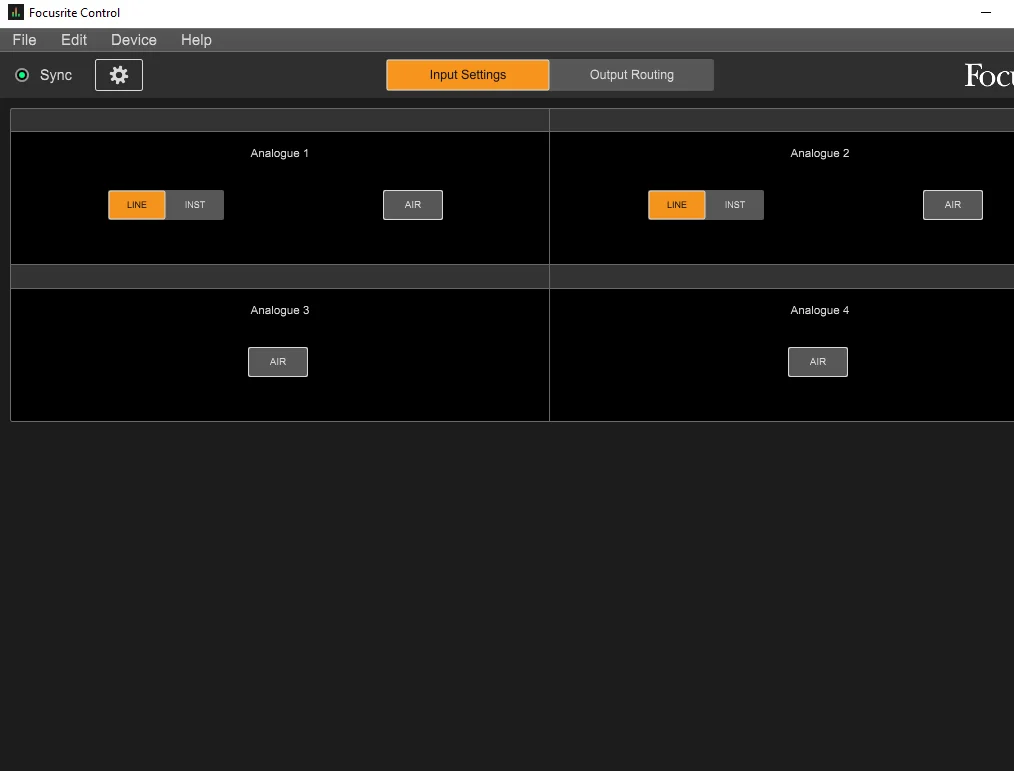Enable AIR on Analogue 1

point(413,205)
